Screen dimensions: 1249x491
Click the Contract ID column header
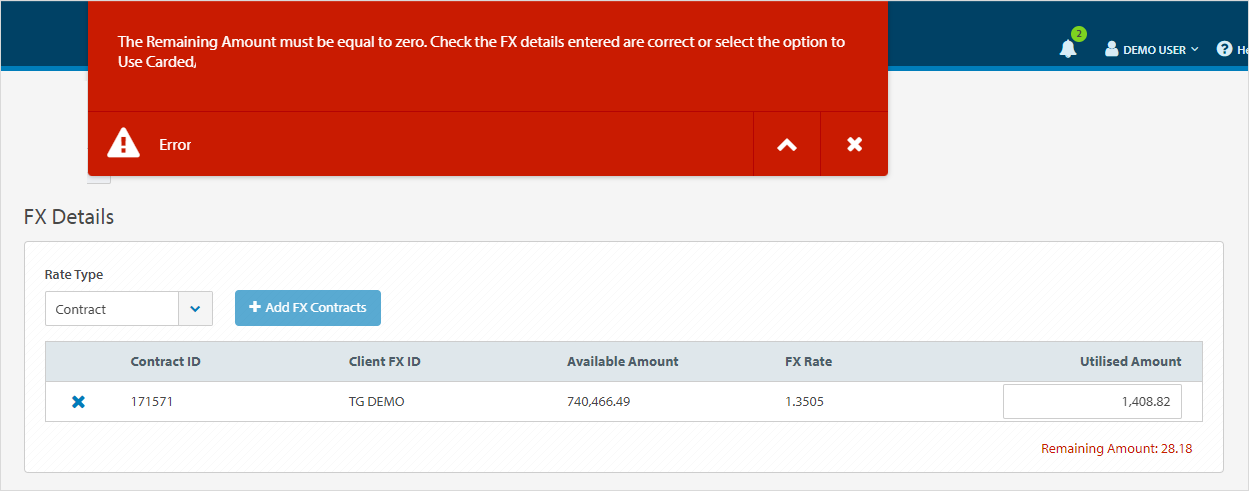pyautogui.click(x=166, y=361)
